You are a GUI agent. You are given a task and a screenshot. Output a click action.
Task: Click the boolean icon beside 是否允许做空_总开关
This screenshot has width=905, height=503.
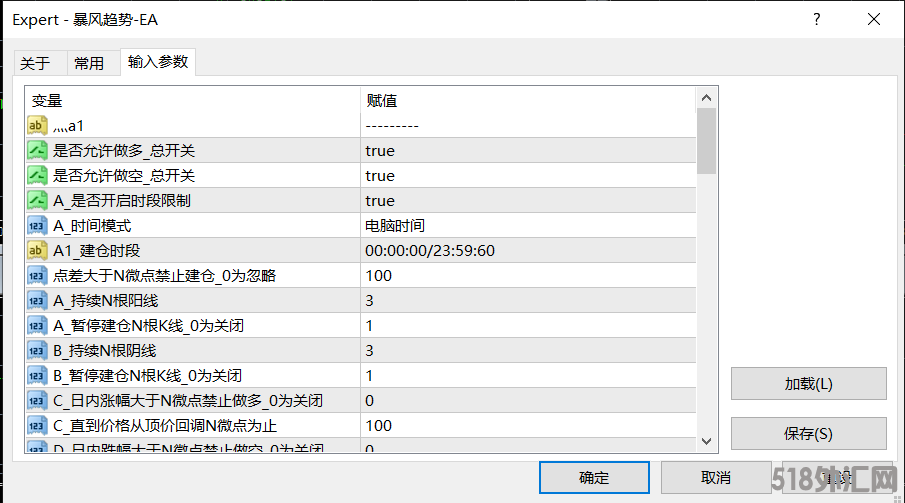(x=37, y=175)
